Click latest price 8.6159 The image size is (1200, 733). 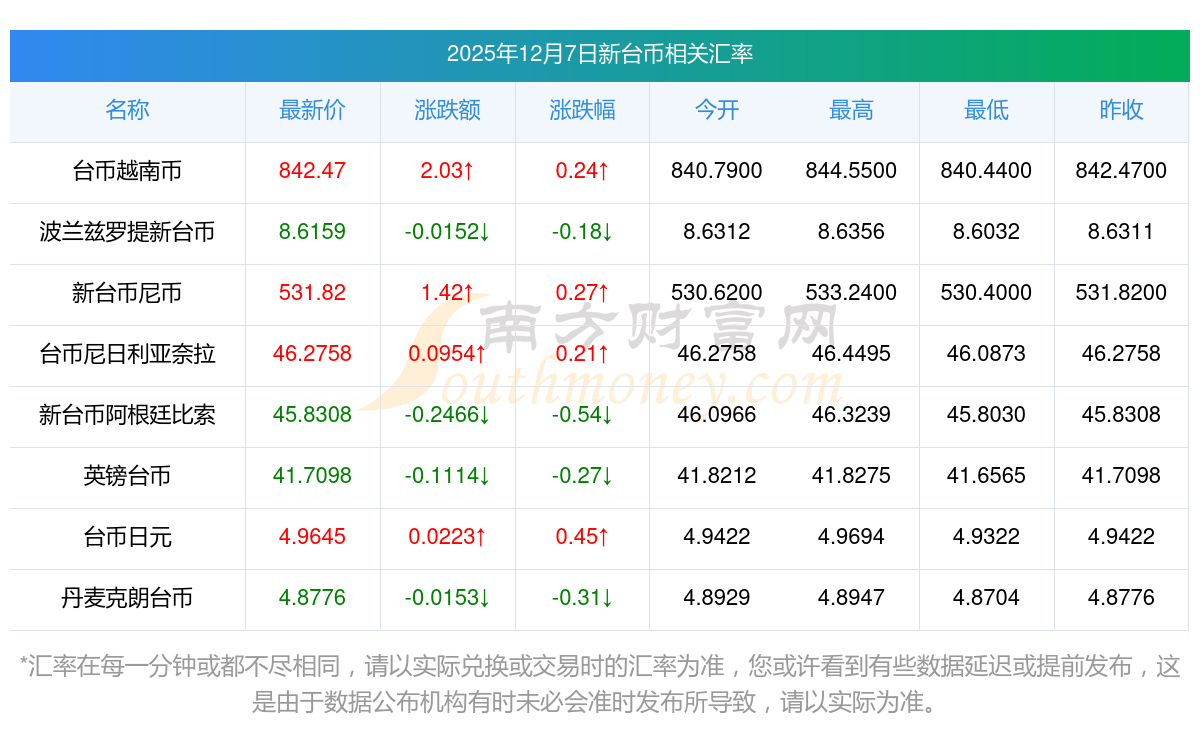point(312,232)
